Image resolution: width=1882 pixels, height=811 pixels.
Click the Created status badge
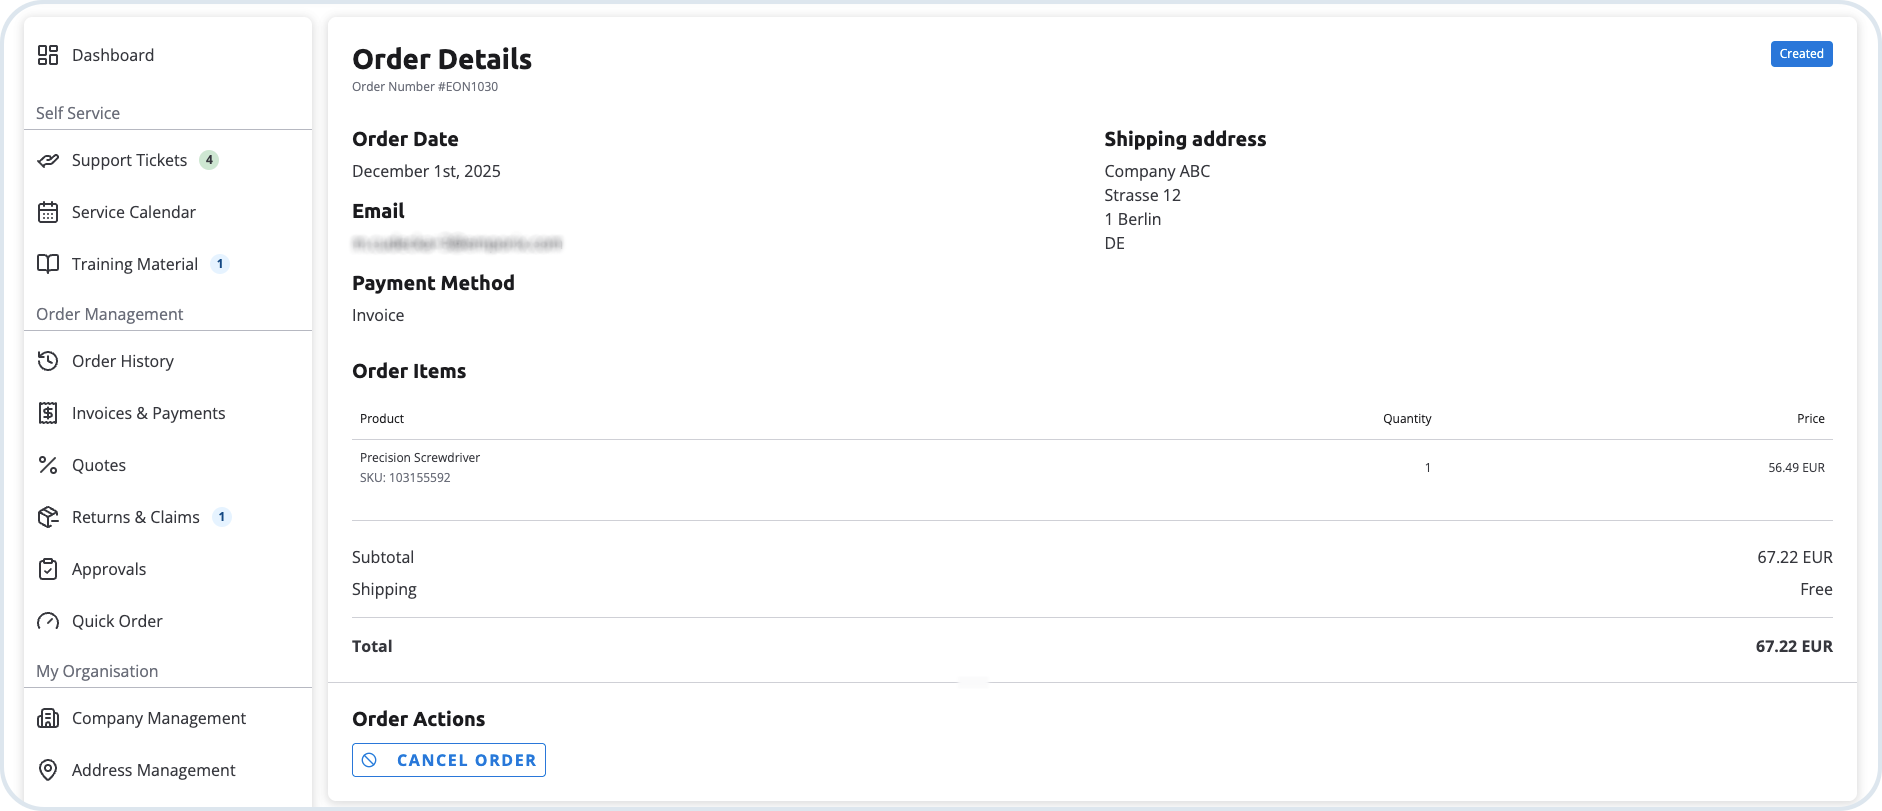pyautogui.click(x=1801, y=54)
